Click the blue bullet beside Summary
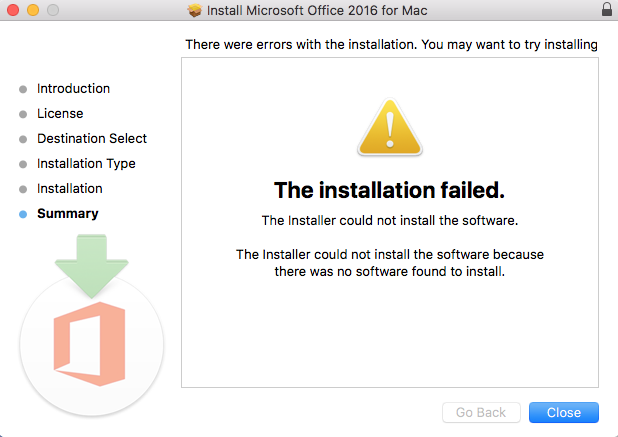The image size is (618, 437). tap(23, 214)
